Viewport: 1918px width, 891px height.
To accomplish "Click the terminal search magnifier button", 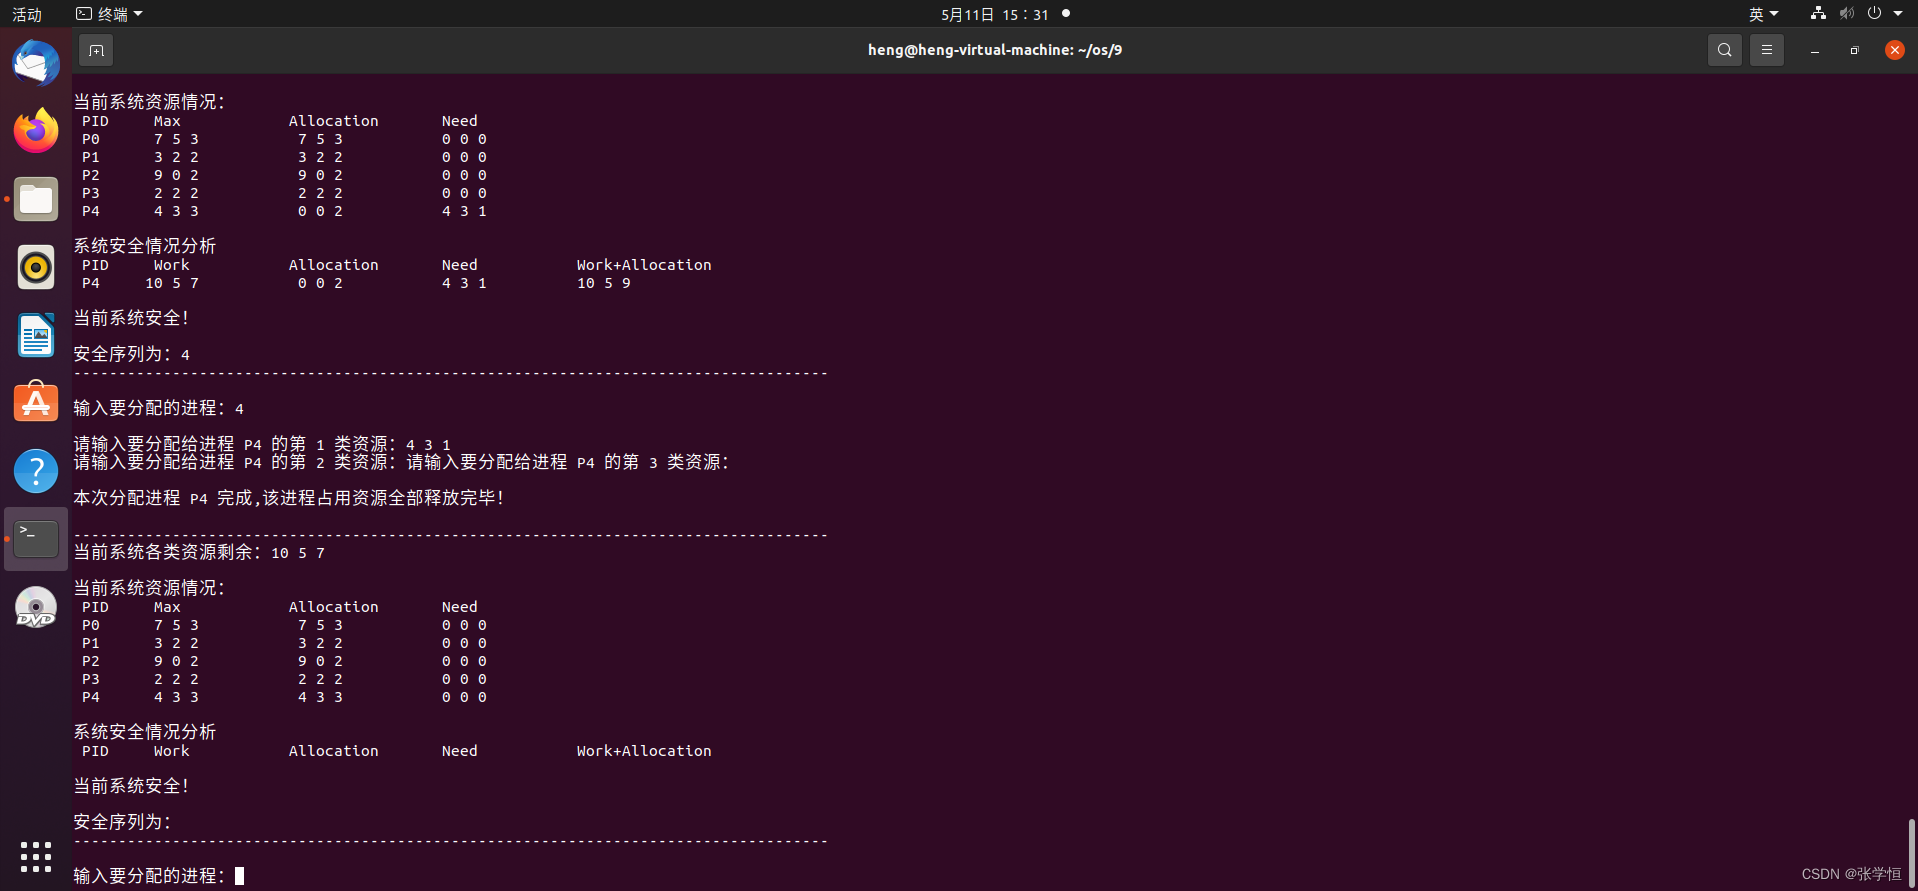I will point(1725,50).
